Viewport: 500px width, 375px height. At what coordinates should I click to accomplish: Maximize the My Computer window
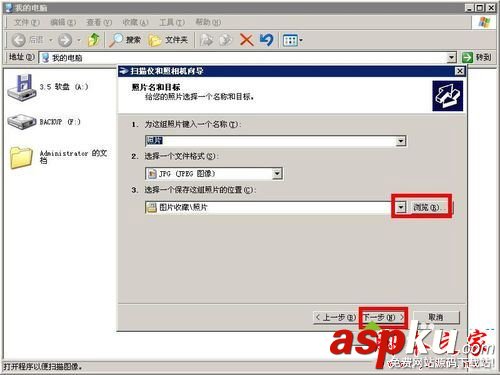pos(479,8)
